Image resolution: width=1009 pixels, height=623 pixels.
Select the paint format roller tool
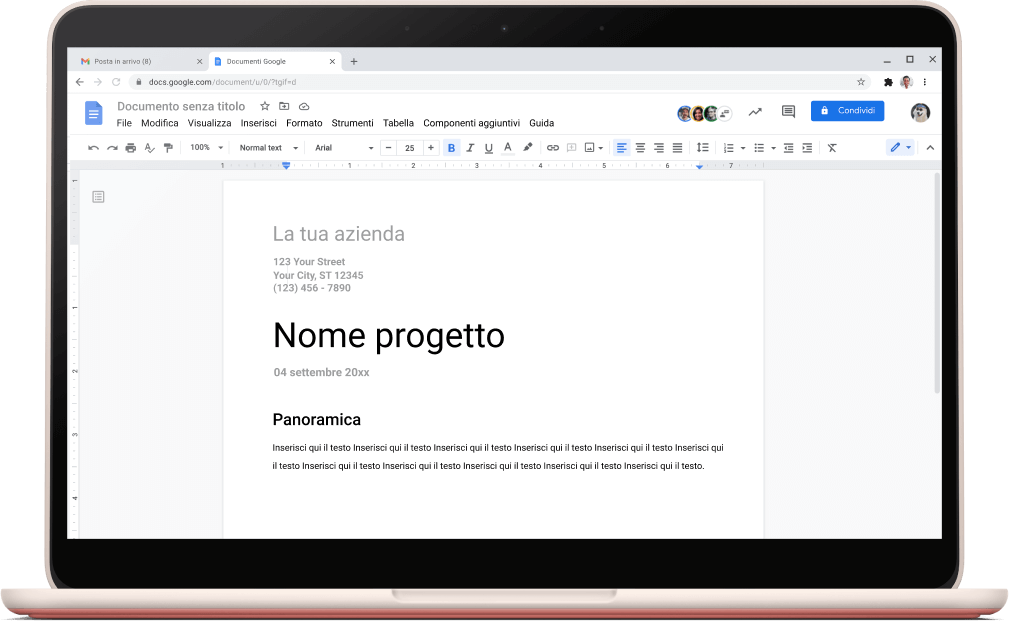168,148
